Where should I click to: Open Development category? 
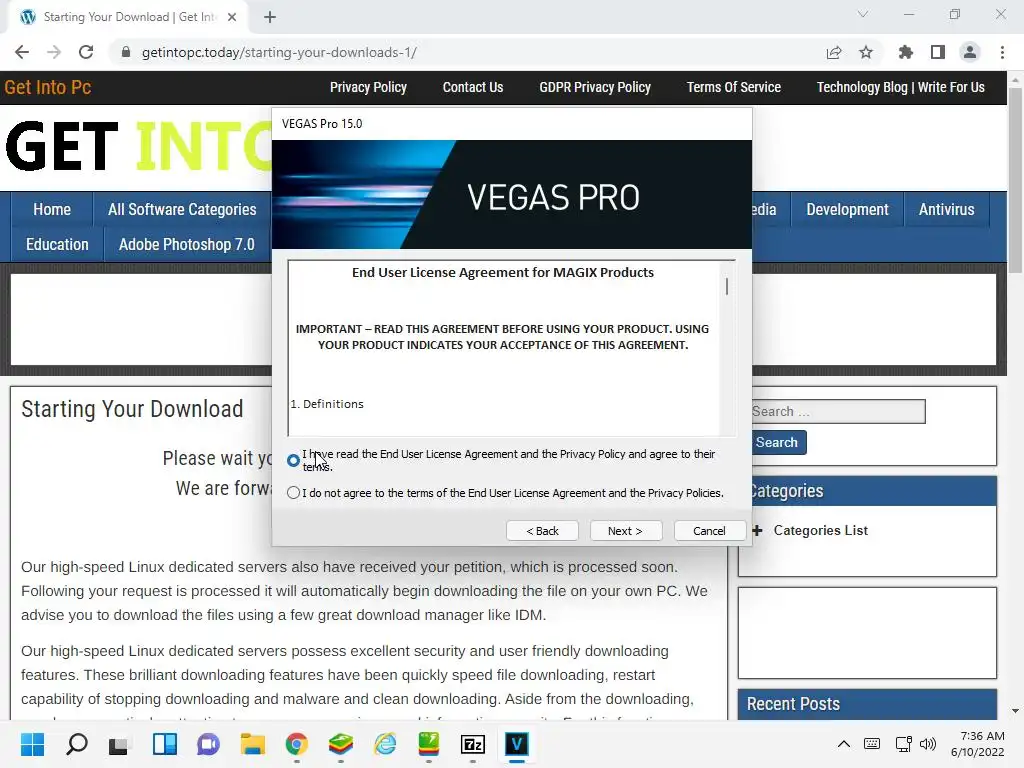pos(847,210)
